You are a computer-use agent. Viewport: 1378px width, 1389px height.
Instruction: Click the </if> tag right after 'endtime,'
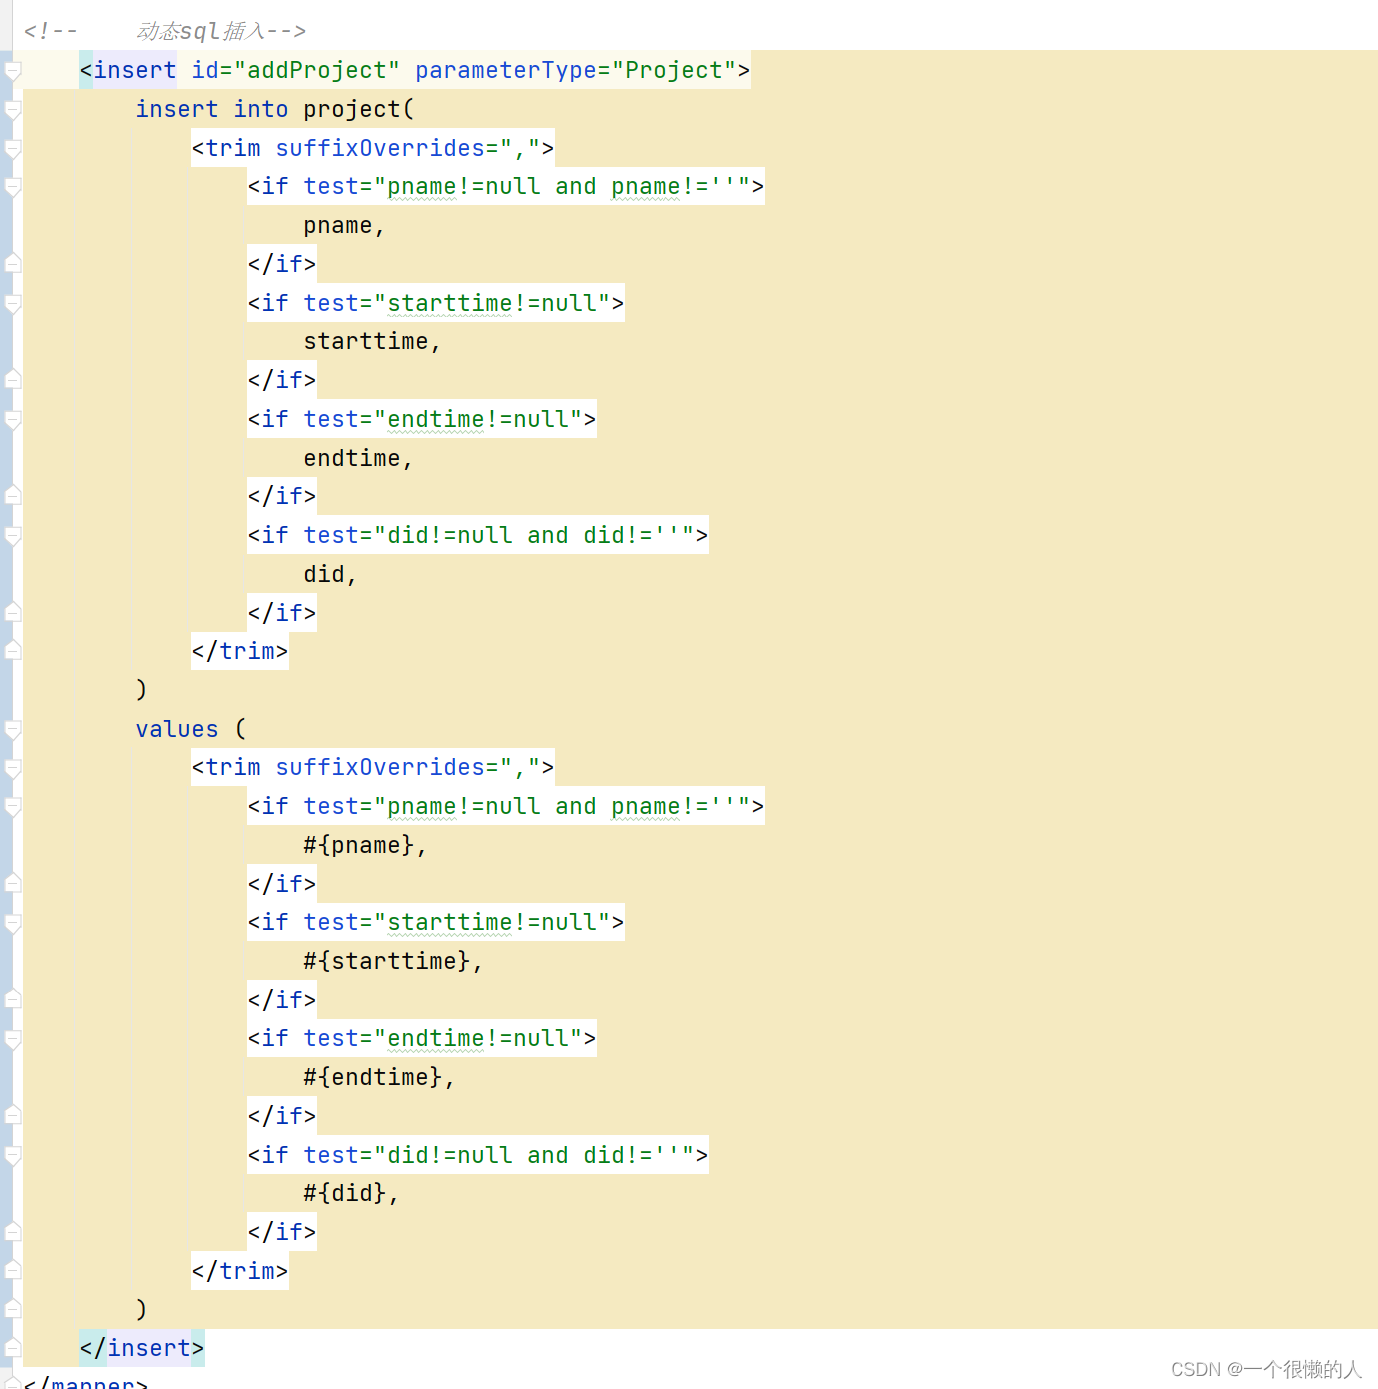pyautogui.click(x=282, y=496)
